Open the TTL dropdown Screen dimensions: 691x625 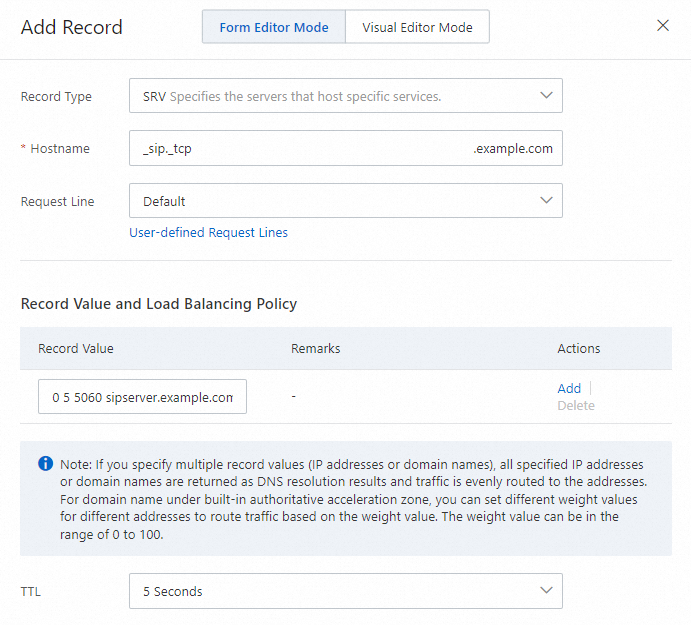[x=345, y=591]
